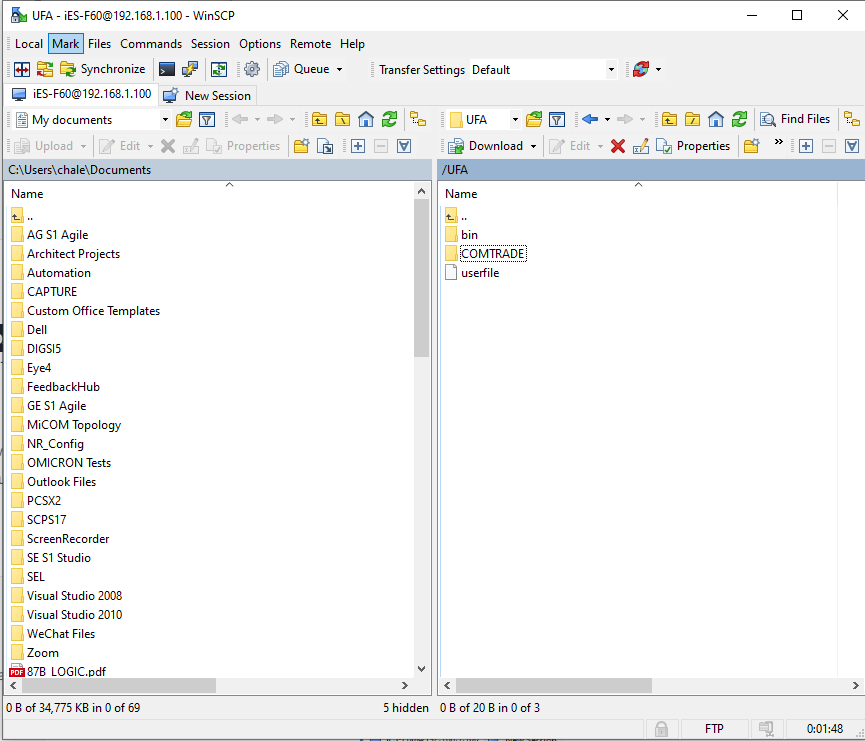The width and height of the screenshot is (865, 741).
Task: Open the Transfer Settings Default combo box
Action: coord(543,70)
